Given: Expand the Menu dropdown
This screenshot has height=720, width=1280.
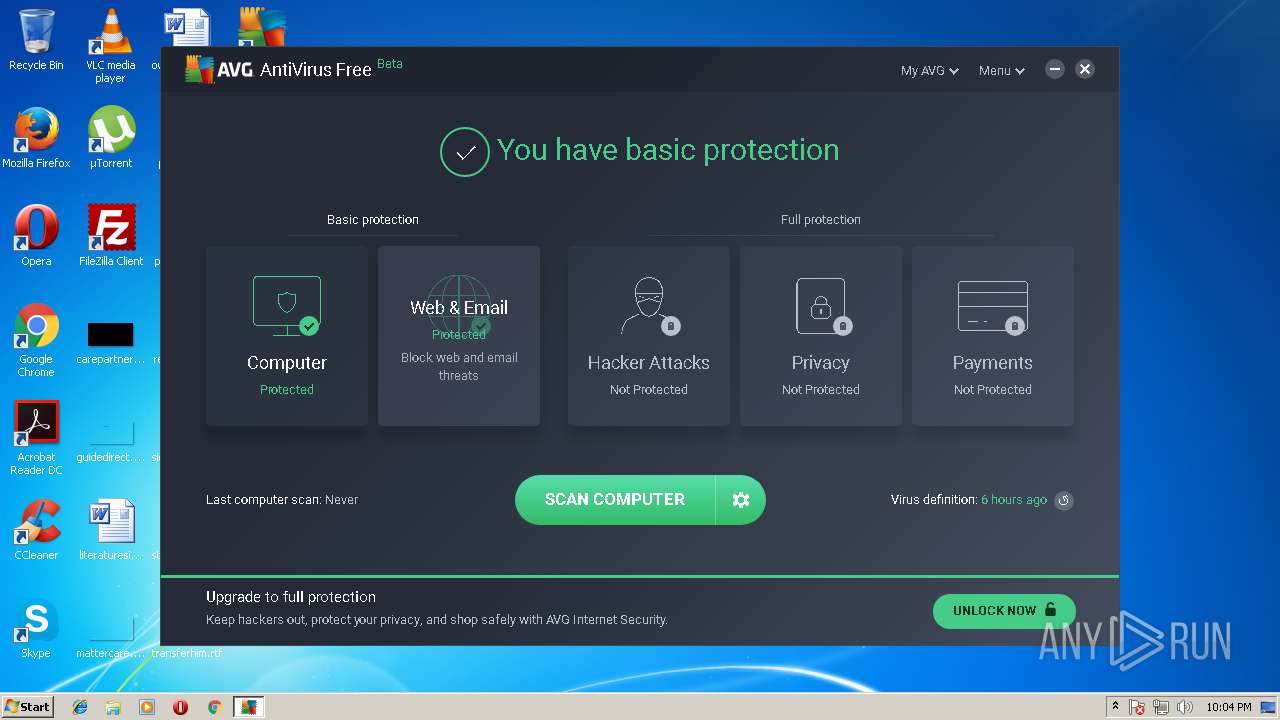Looking at the screenshot, I should pos(1002,71).
